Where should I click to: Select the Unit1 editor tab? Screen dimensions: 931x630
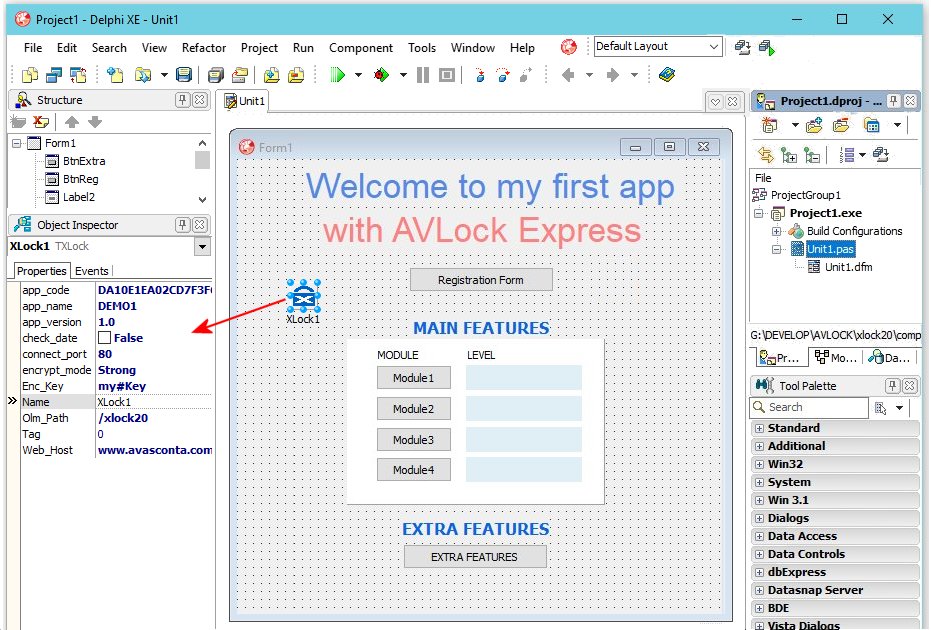tap(245, 101)
